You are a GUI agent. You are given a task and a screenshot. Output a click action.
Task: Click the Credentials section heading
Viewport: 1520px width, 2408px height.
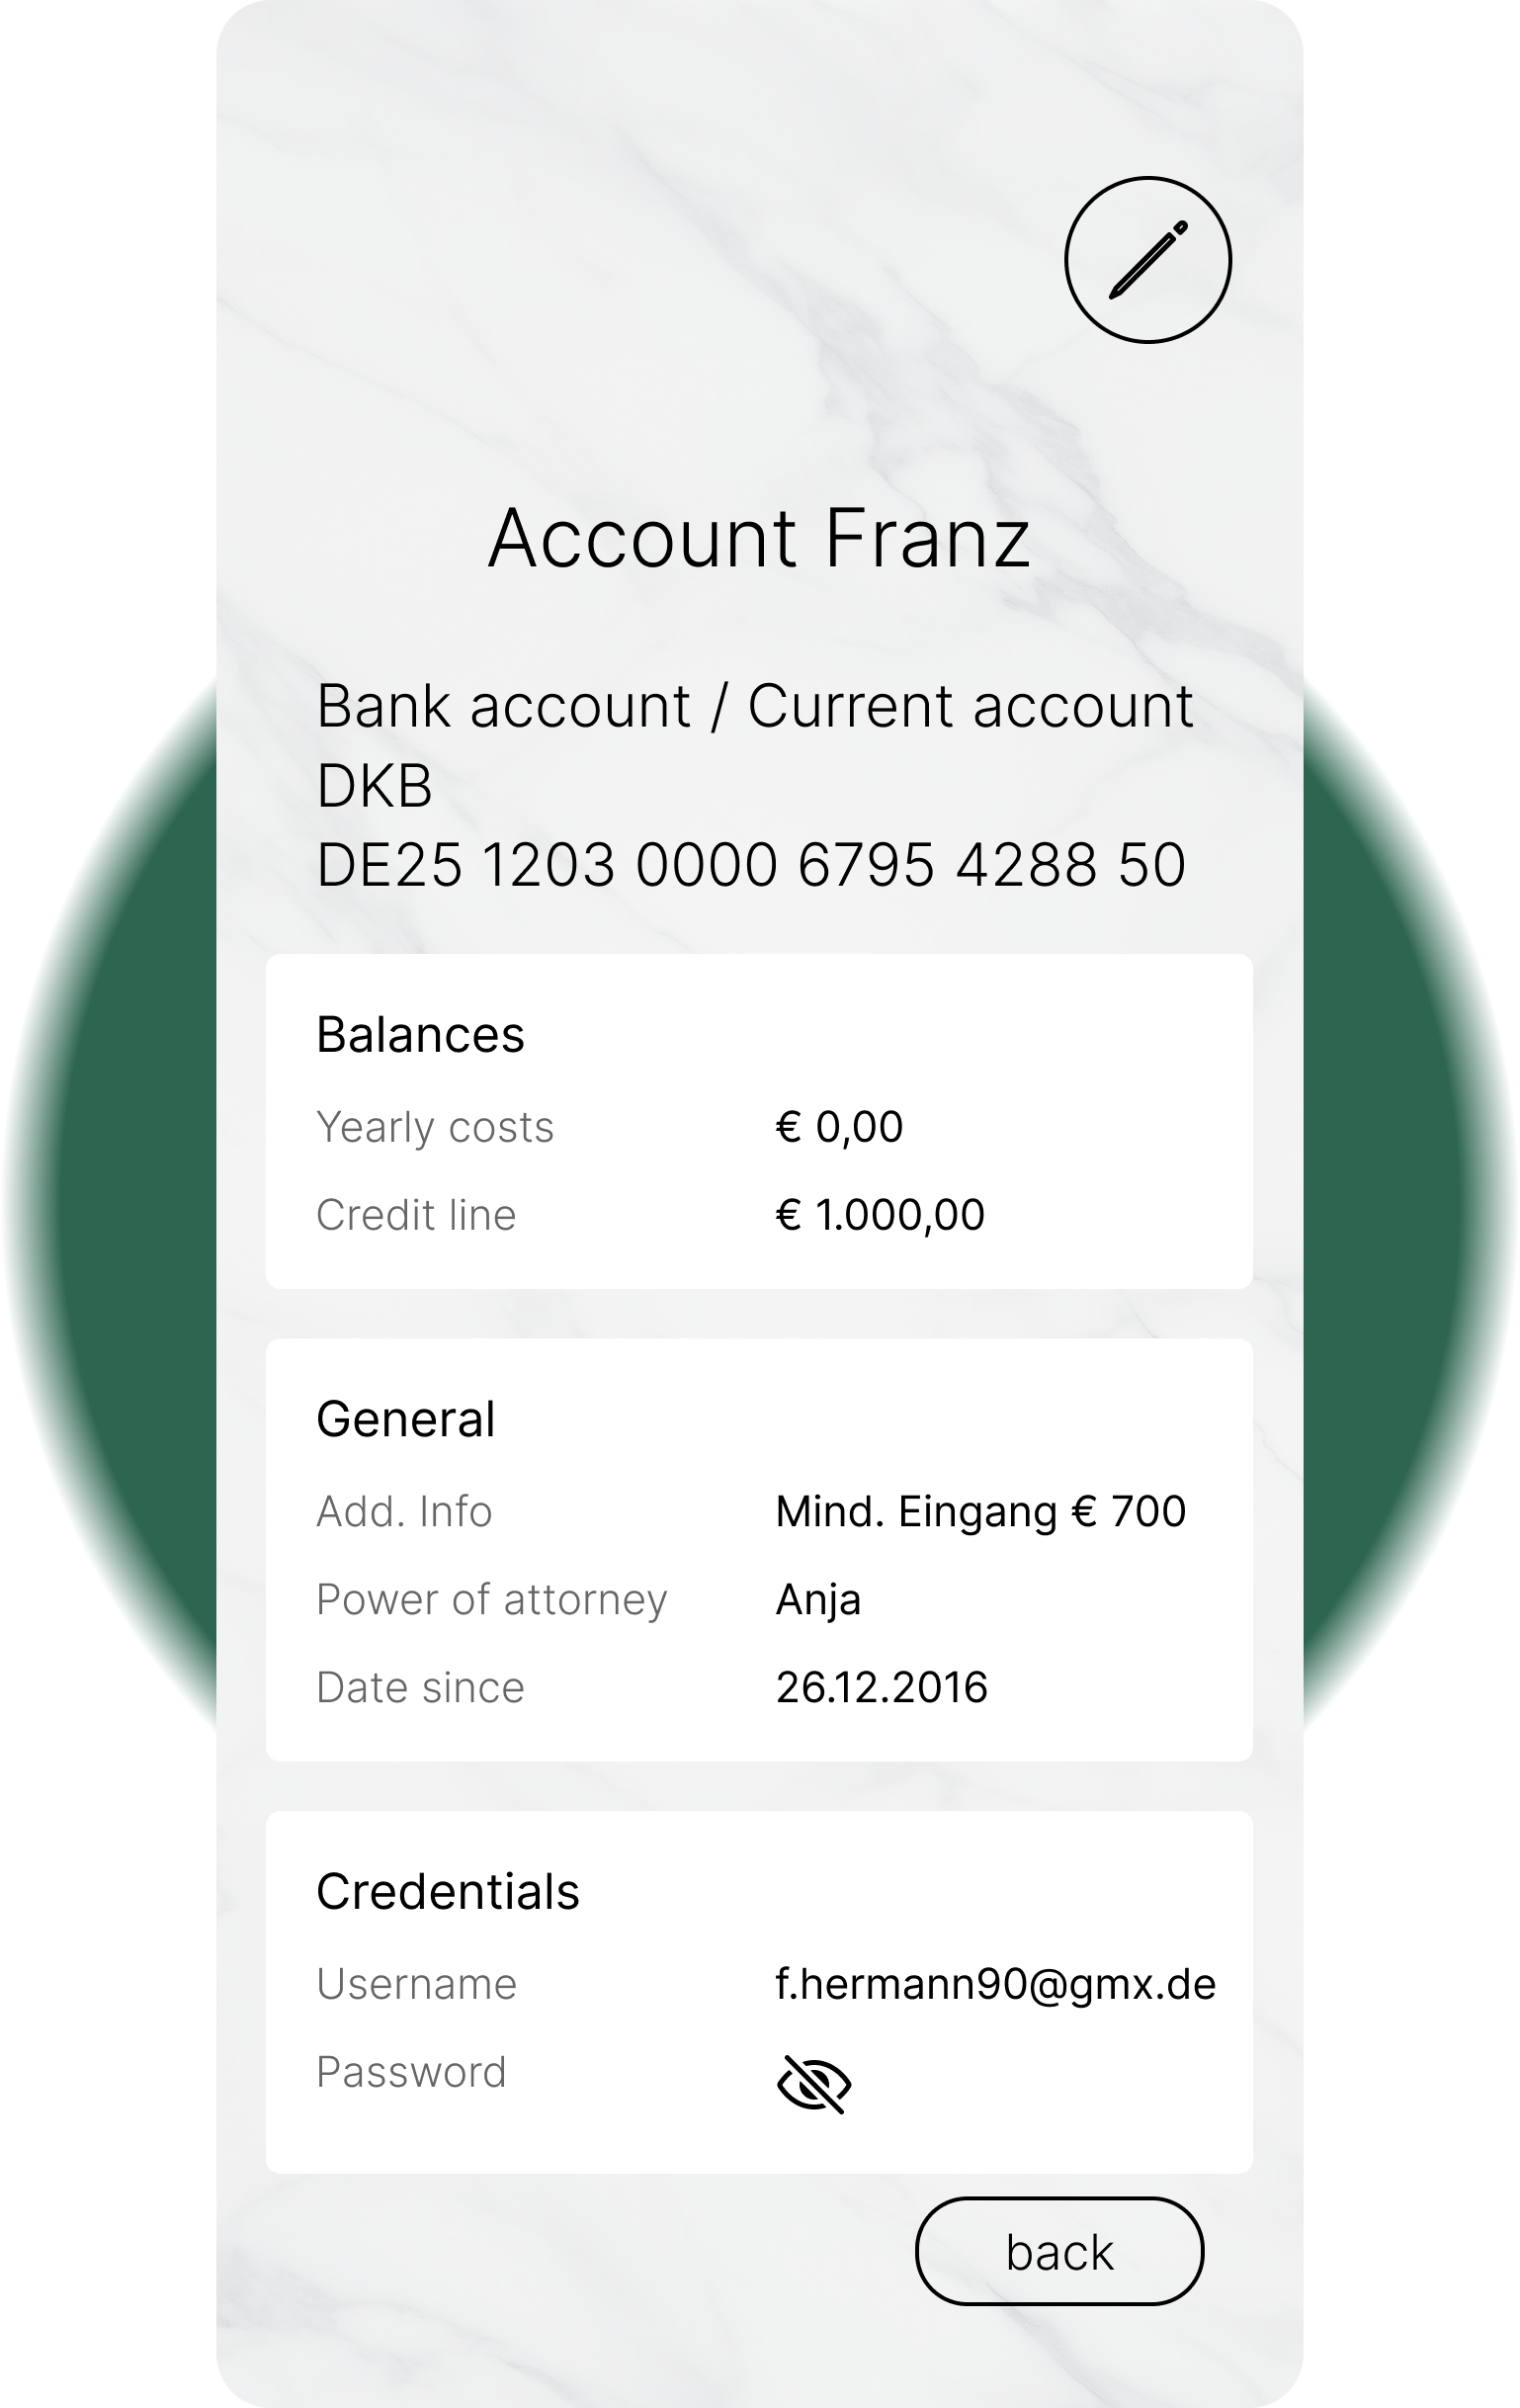tap(447, 1892)
